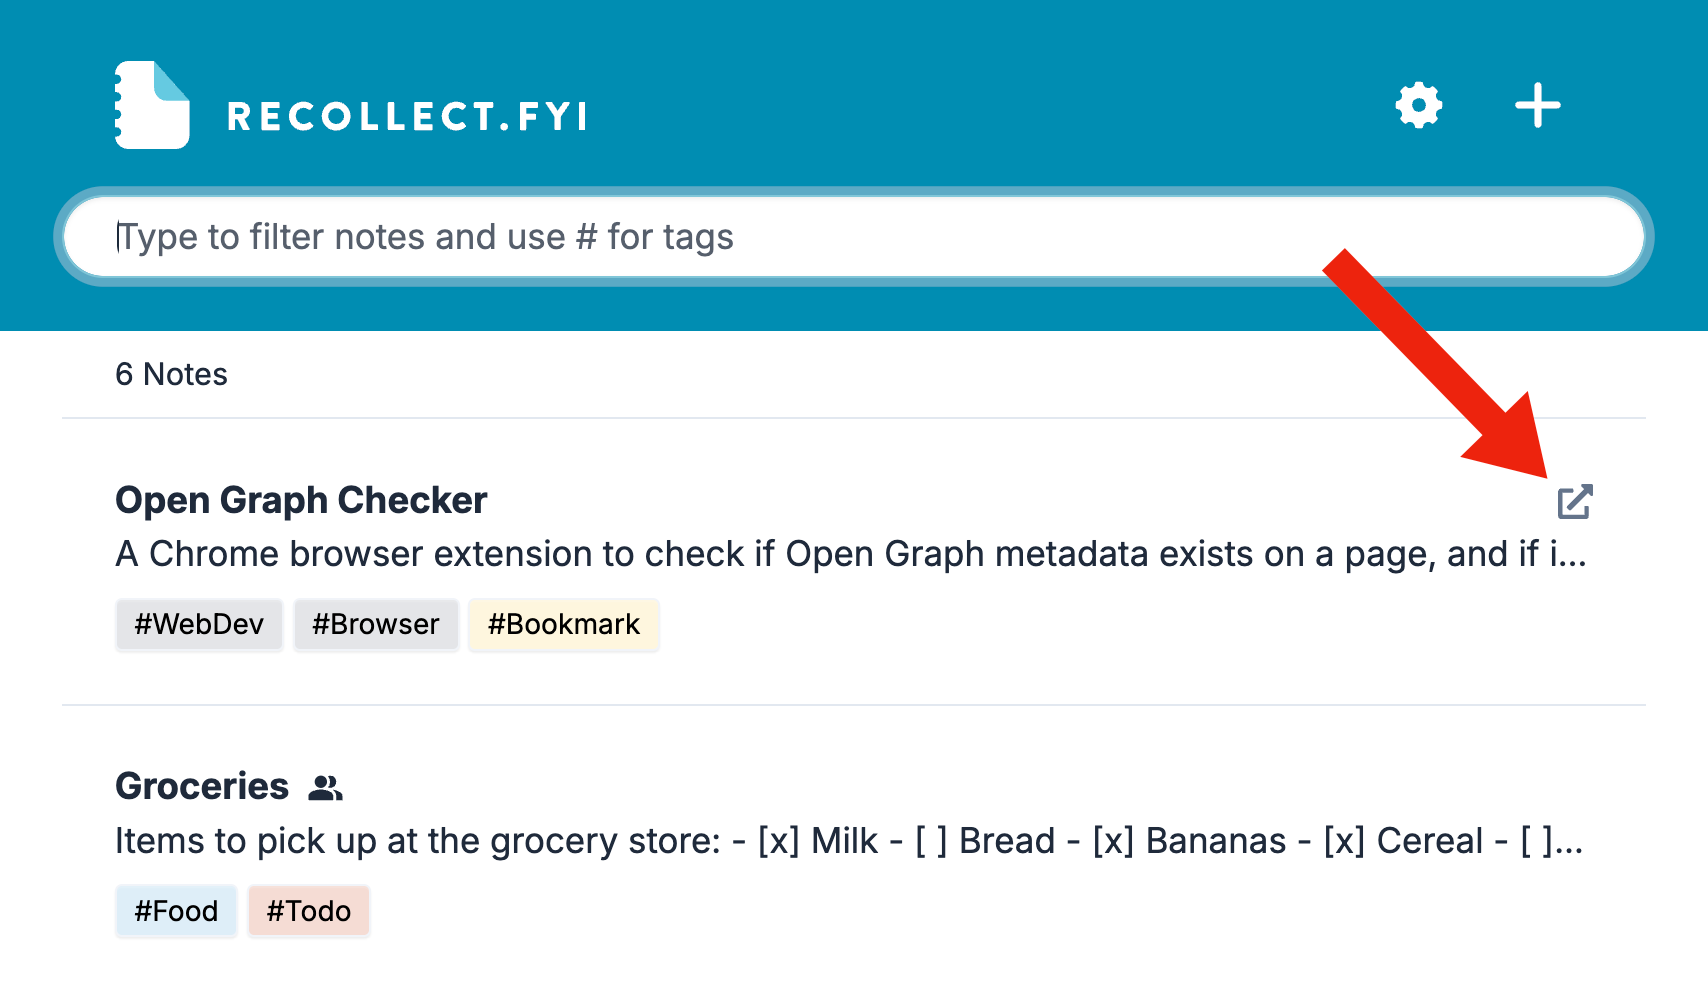Click the 6 Notes count label
This screenshot has width=1708, height=987.
(x=172, y=374)
